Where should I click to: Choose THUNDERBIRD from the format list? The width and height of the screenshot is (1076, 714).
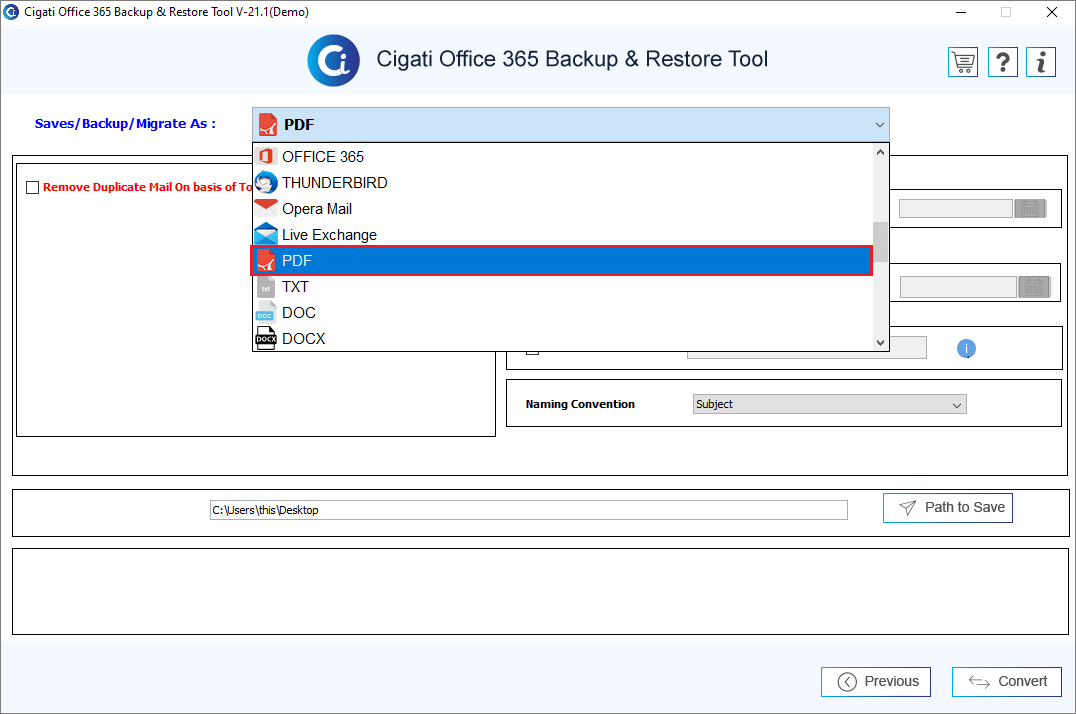563,183
